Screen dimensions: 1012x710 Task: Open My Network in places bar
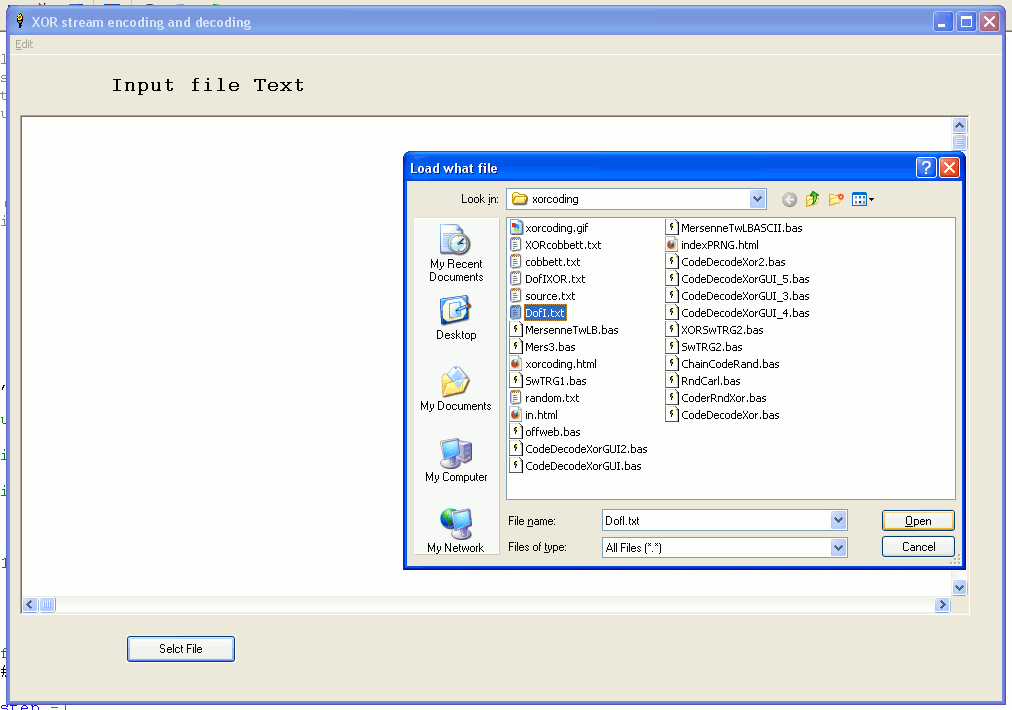[456, 531]
